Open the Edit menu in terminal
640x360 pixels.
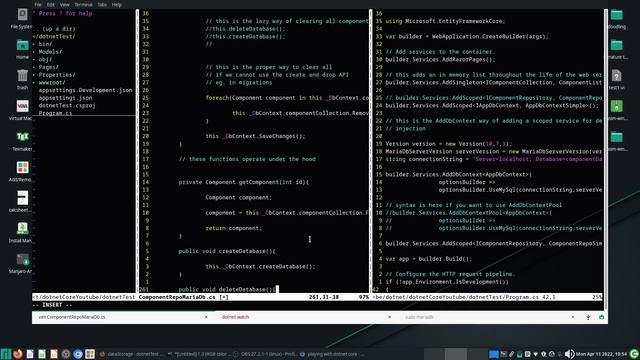(51, 4)
